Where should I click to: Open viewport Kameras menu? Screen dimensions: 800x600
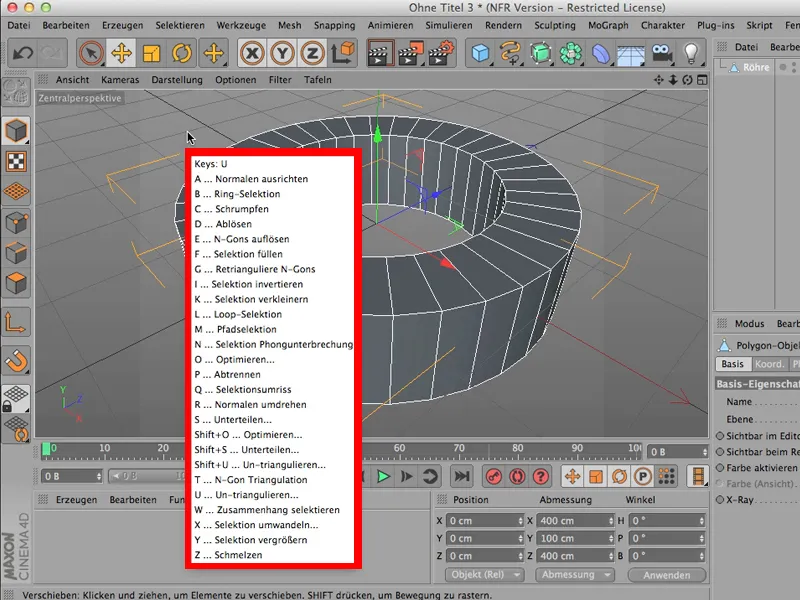point(120,80)
